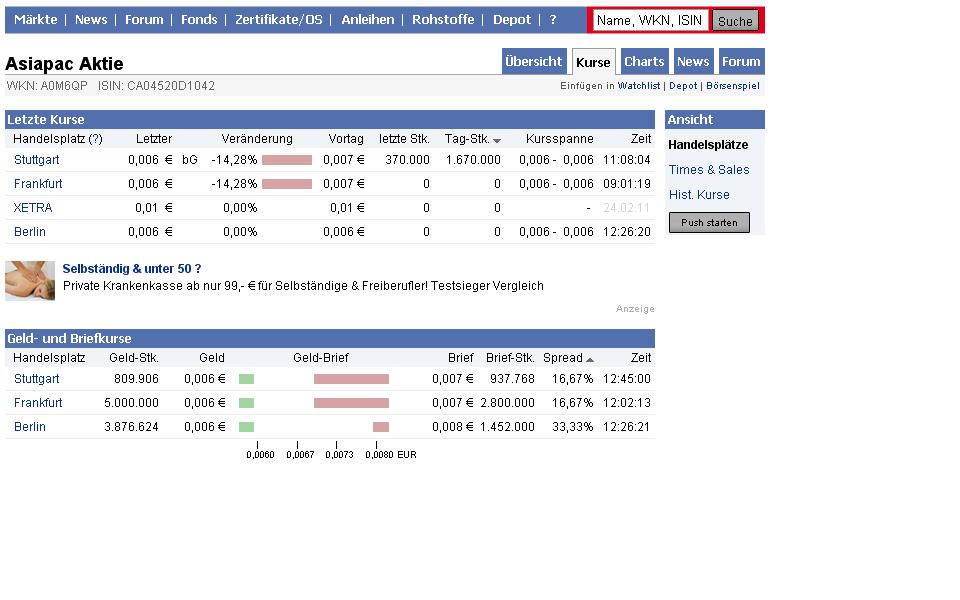Switch to the Charts tab
The height and width of the screenshot is (600, 960).
[643, 61]
